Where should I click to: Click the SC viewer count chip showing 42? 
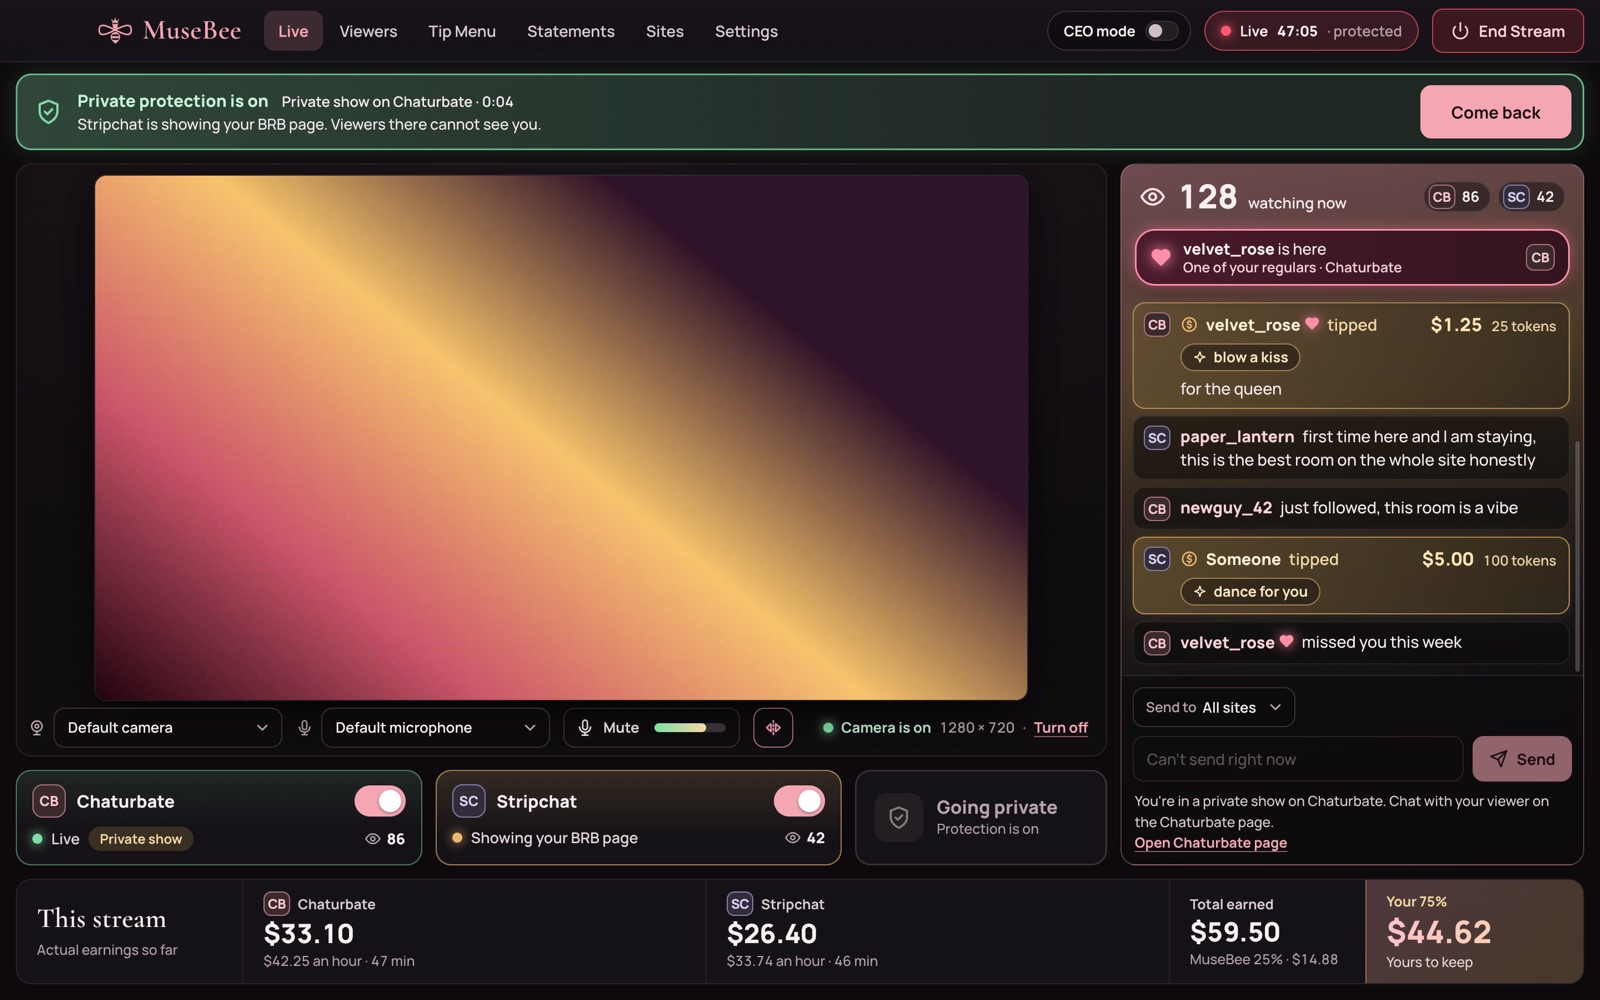click(1531, 197)
